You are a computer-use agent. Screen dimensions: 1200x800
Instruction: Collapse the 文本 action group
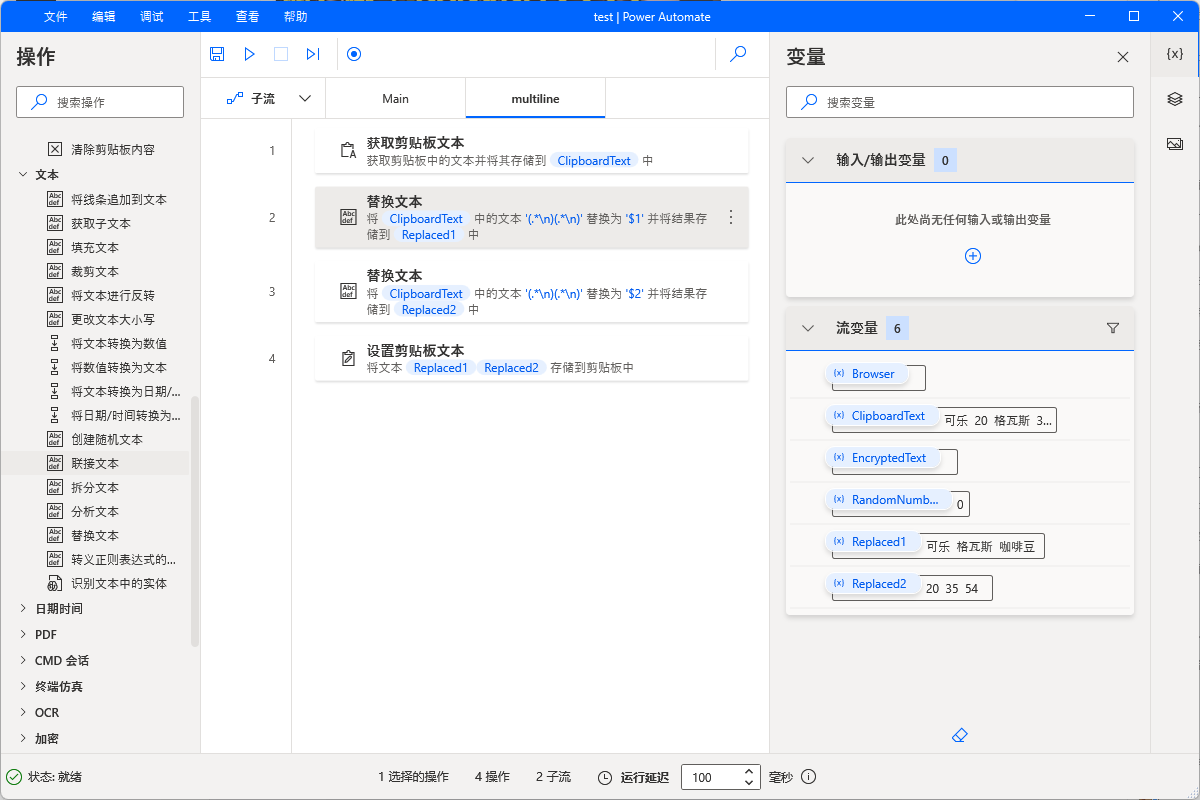click(x=24, y=174)
